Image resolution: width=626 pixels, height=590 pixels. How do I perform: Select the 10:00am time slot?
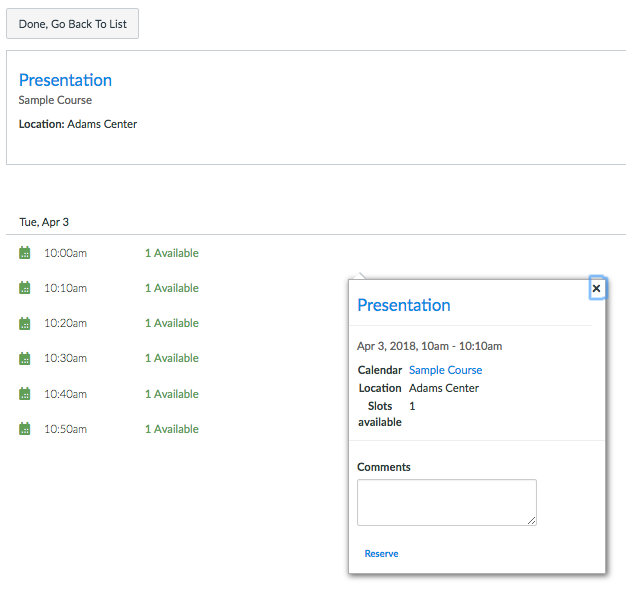click(65, 253)
